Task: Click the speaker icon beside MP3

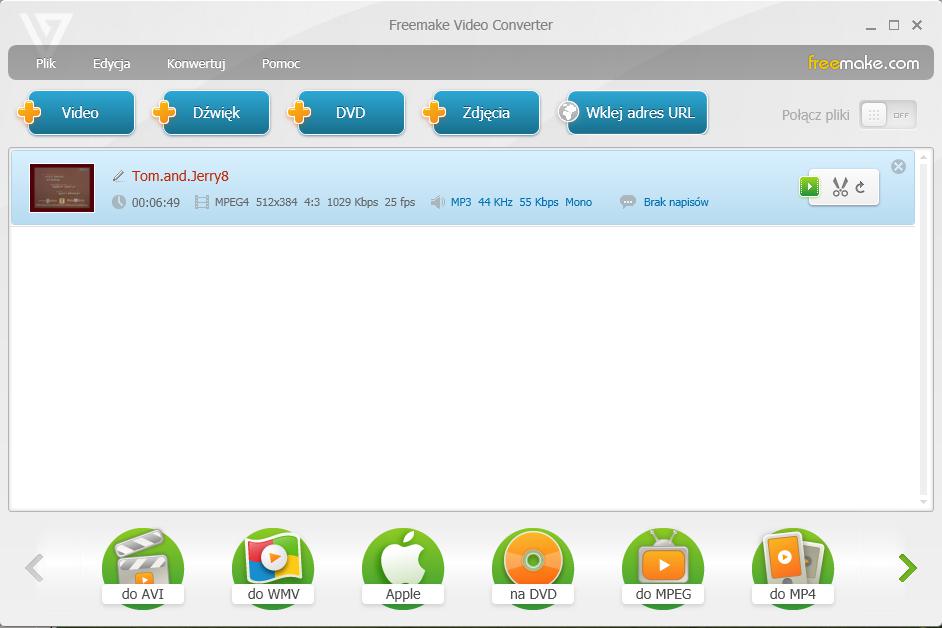Action: (437, 202)
